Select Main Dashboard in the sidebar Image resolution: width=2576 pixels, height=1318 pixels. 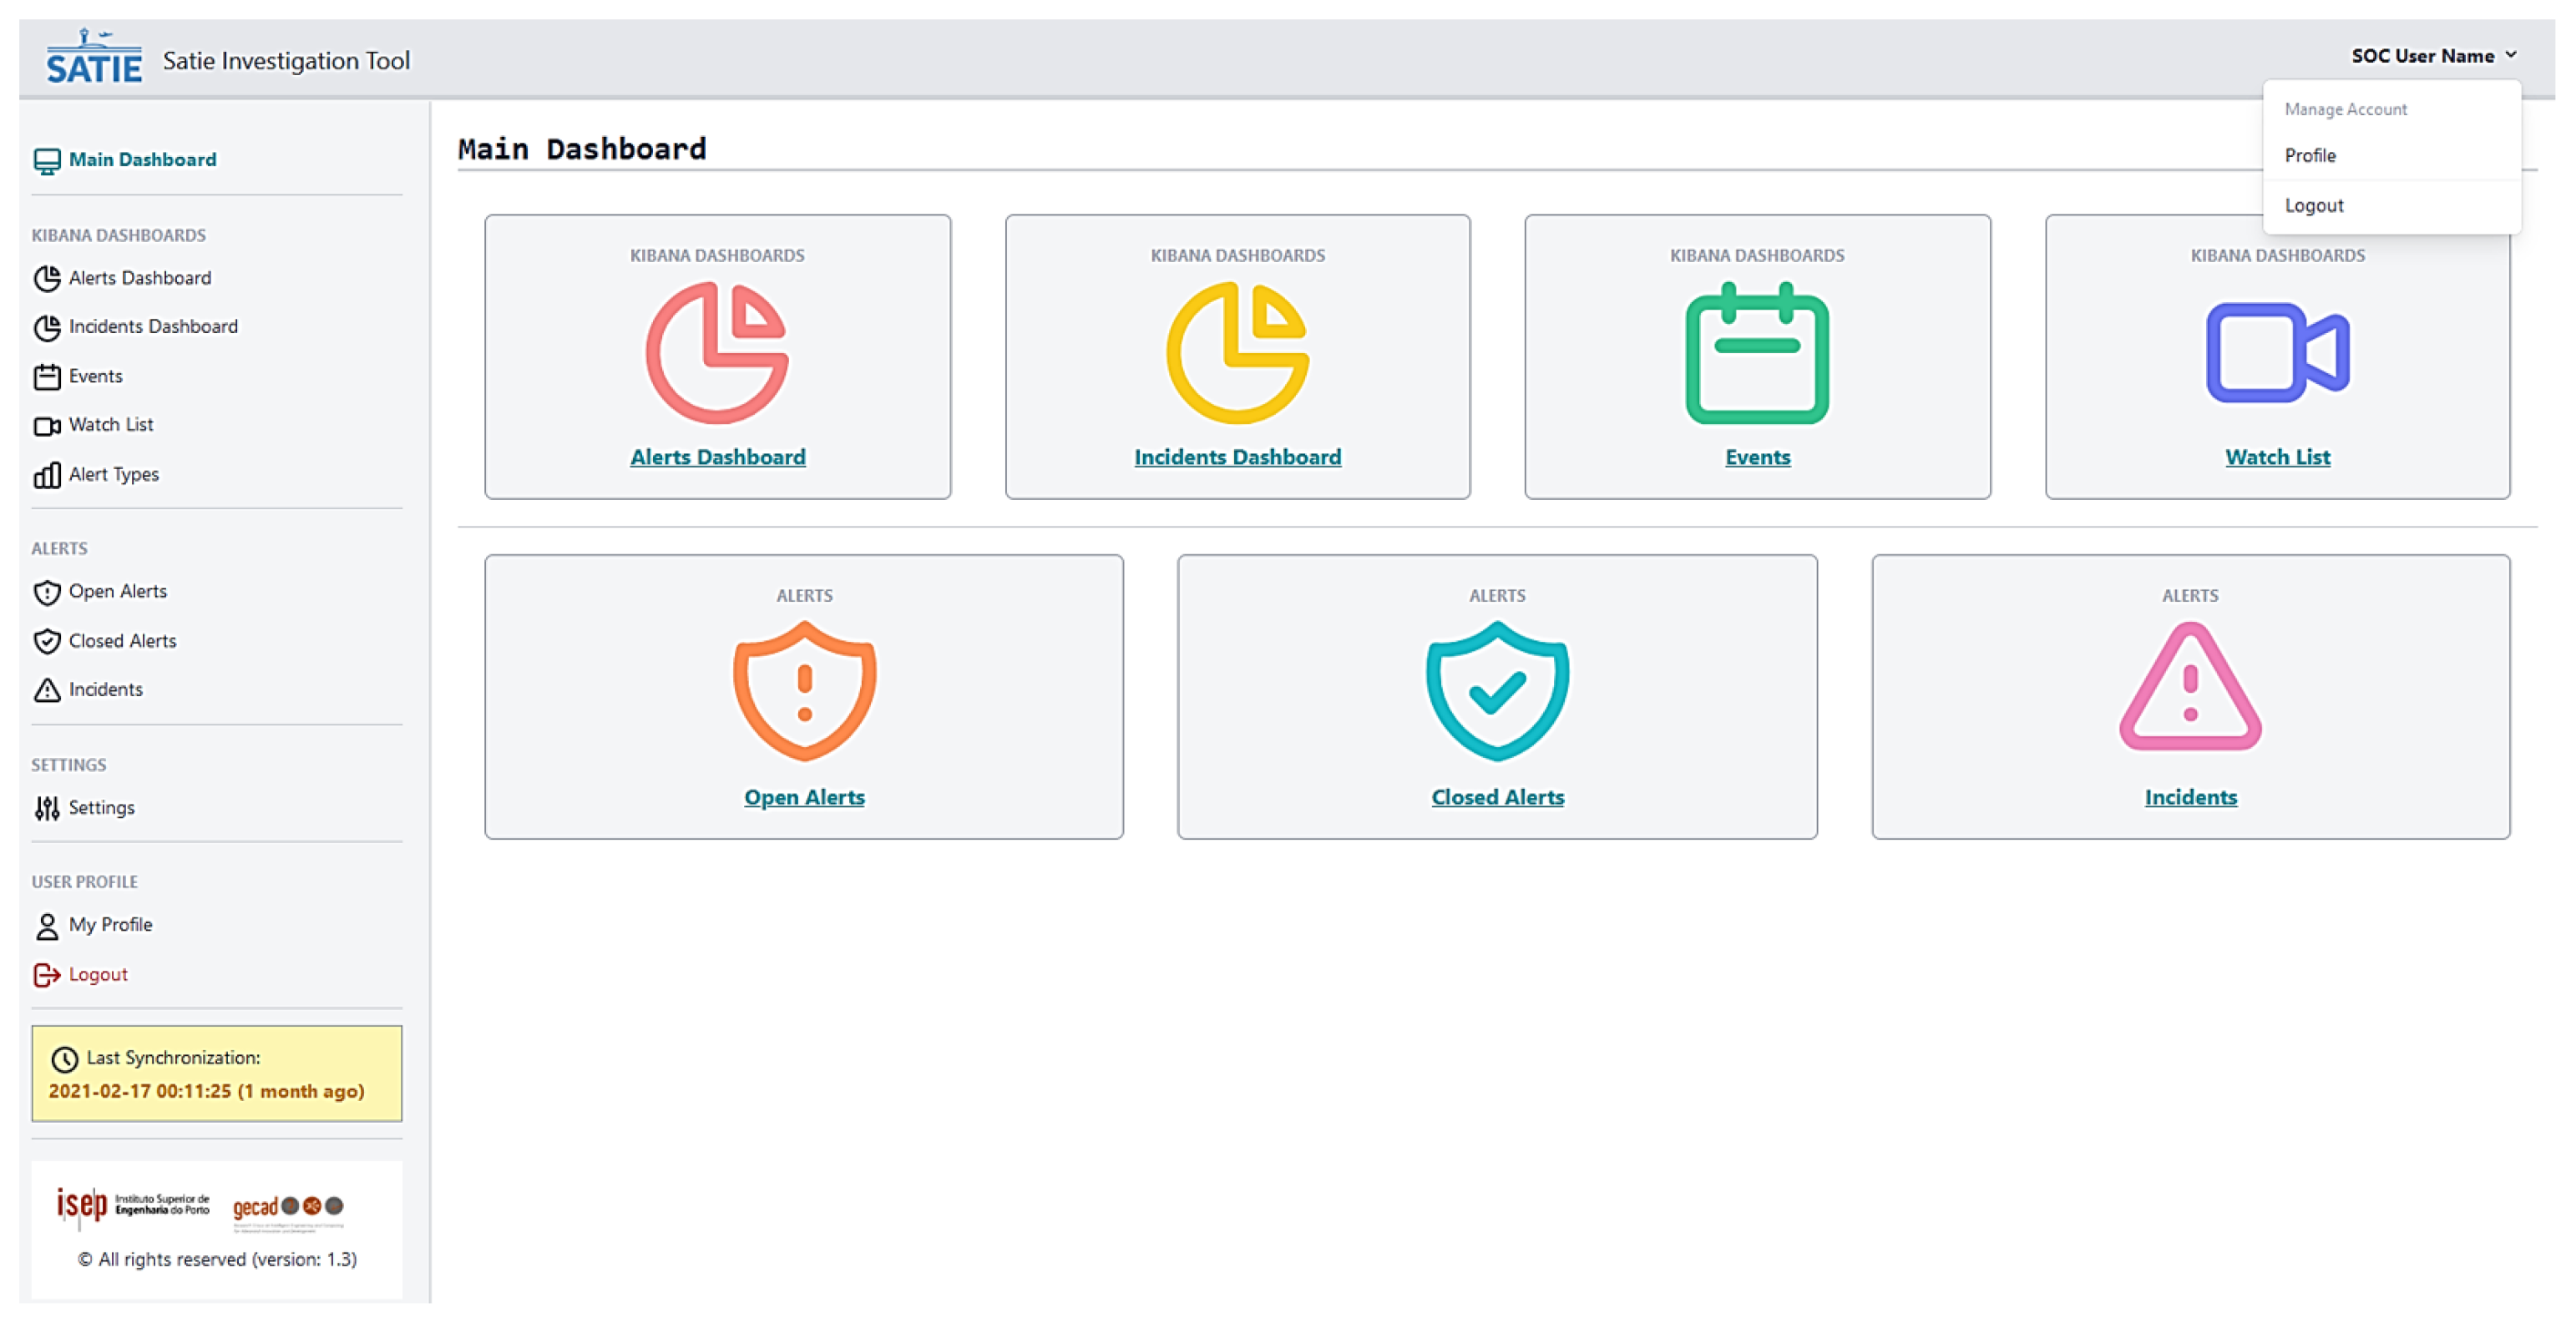click(141, 160)
